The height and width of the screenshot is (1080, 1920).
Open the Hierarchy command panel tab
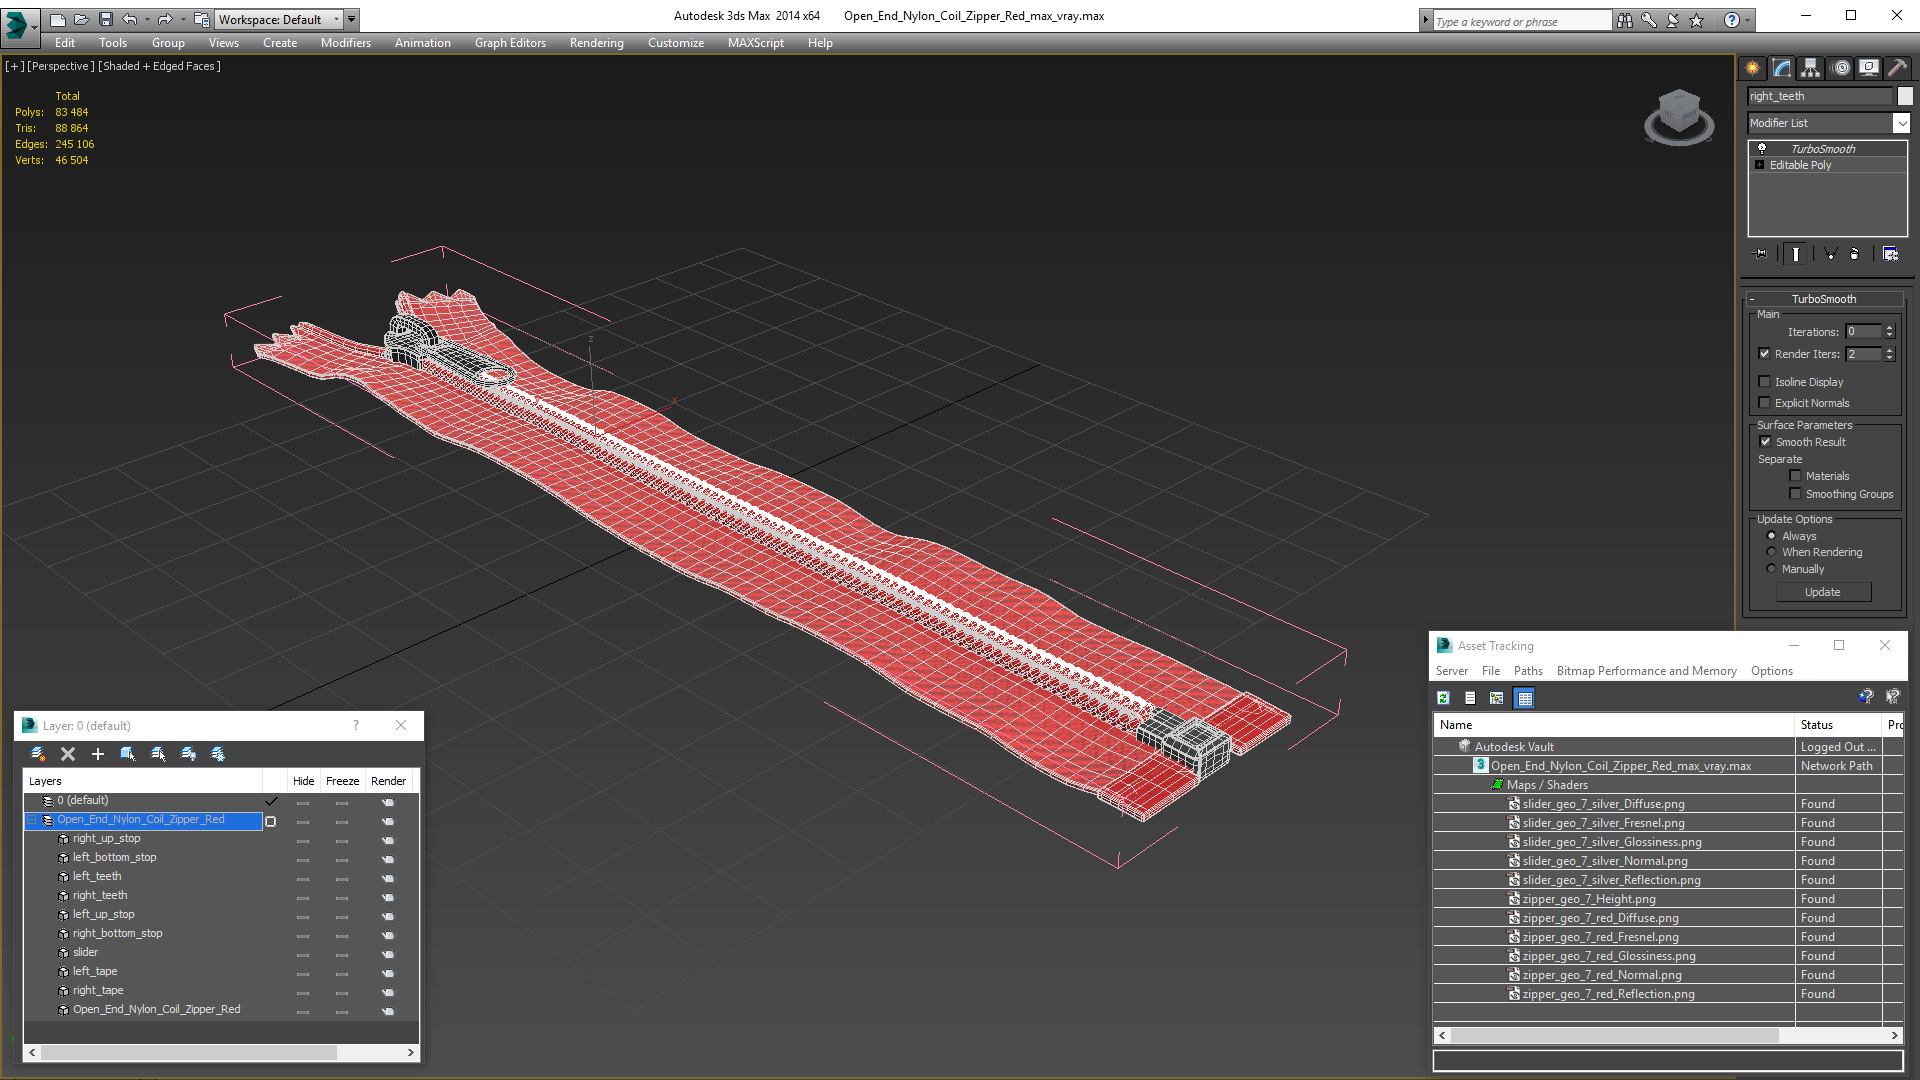(x=1810, y=68)
